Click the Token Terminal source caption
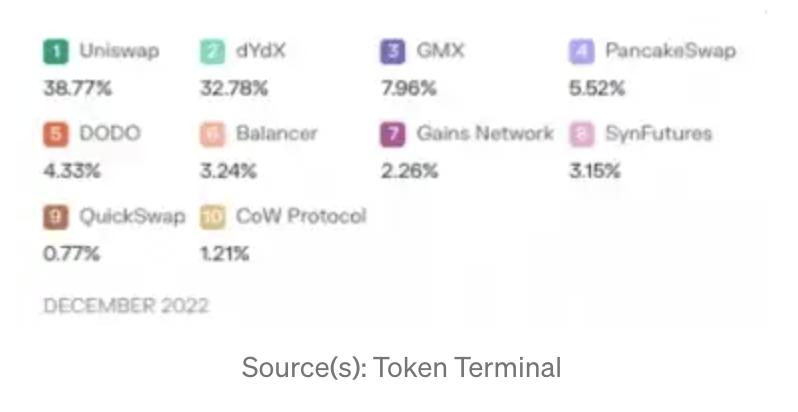Image resolution: width=798 pixels, height=412 pixels. [x=401, y=368]
